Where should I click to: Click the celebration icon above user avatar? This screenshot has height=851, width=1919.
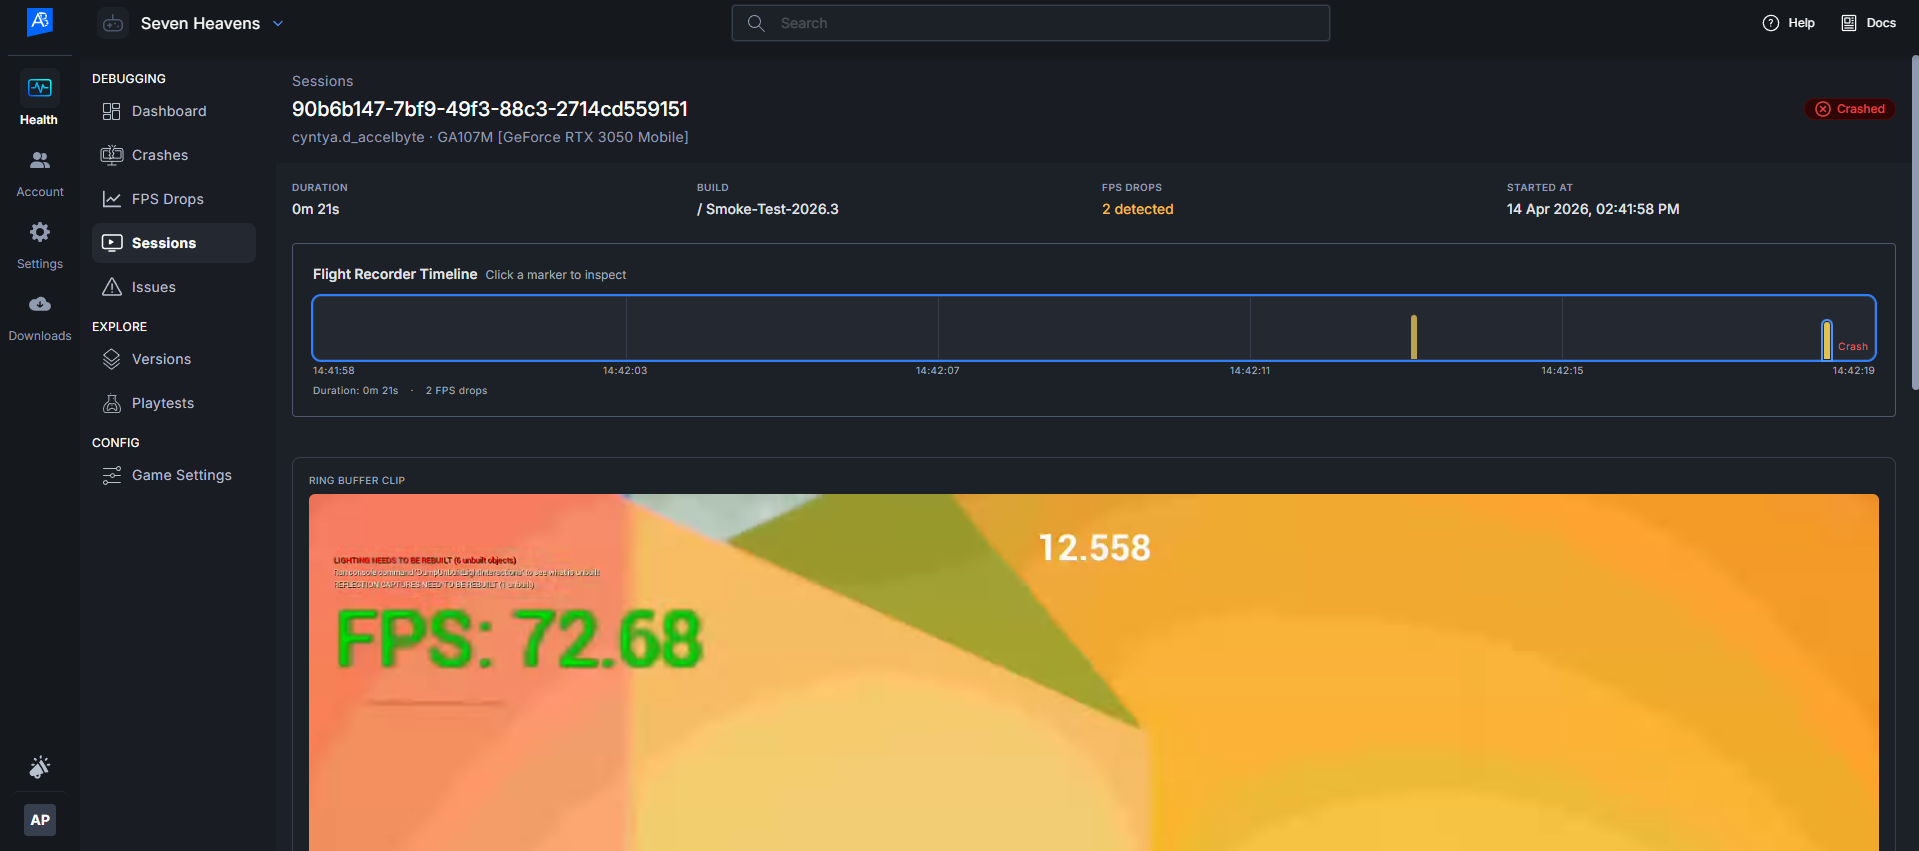pyautogui.click(x=40, y=767)
